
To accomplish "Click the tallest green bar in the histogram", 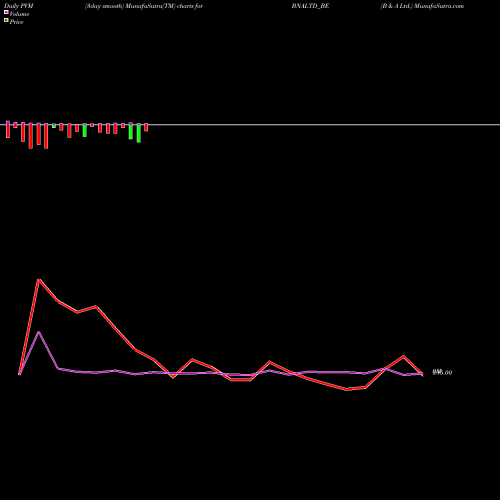I will (x=139, y=133).
